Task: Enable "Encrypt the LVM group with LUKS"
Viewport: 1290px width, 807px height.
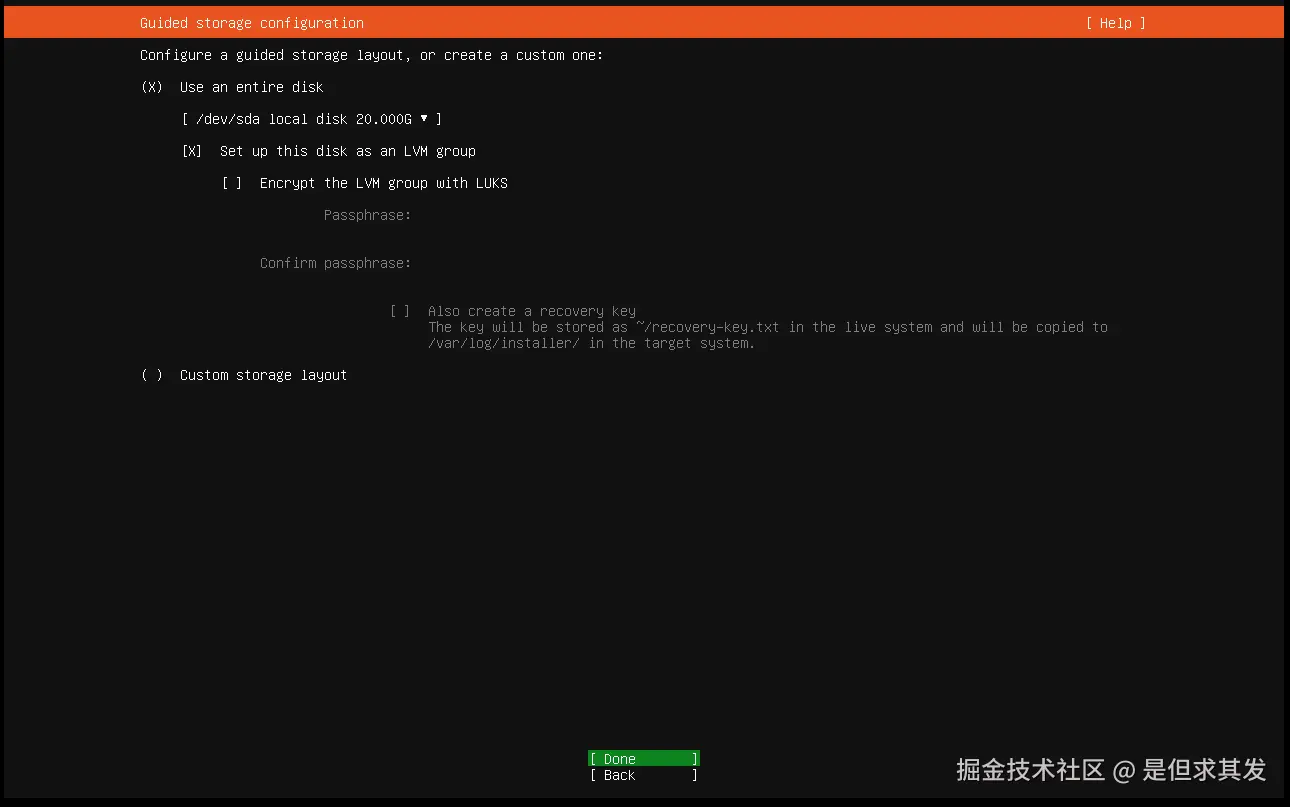Action: [x=231, y=183]
